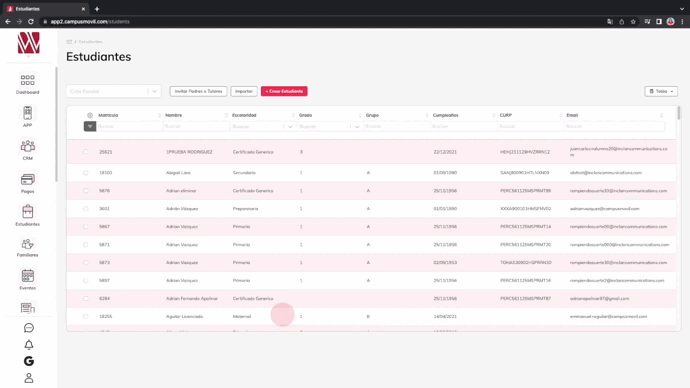Tick the checkbox for student 1PRUEBA RODRIGUEZ
Screen dimensions: 690x388
tap(85, 152)
